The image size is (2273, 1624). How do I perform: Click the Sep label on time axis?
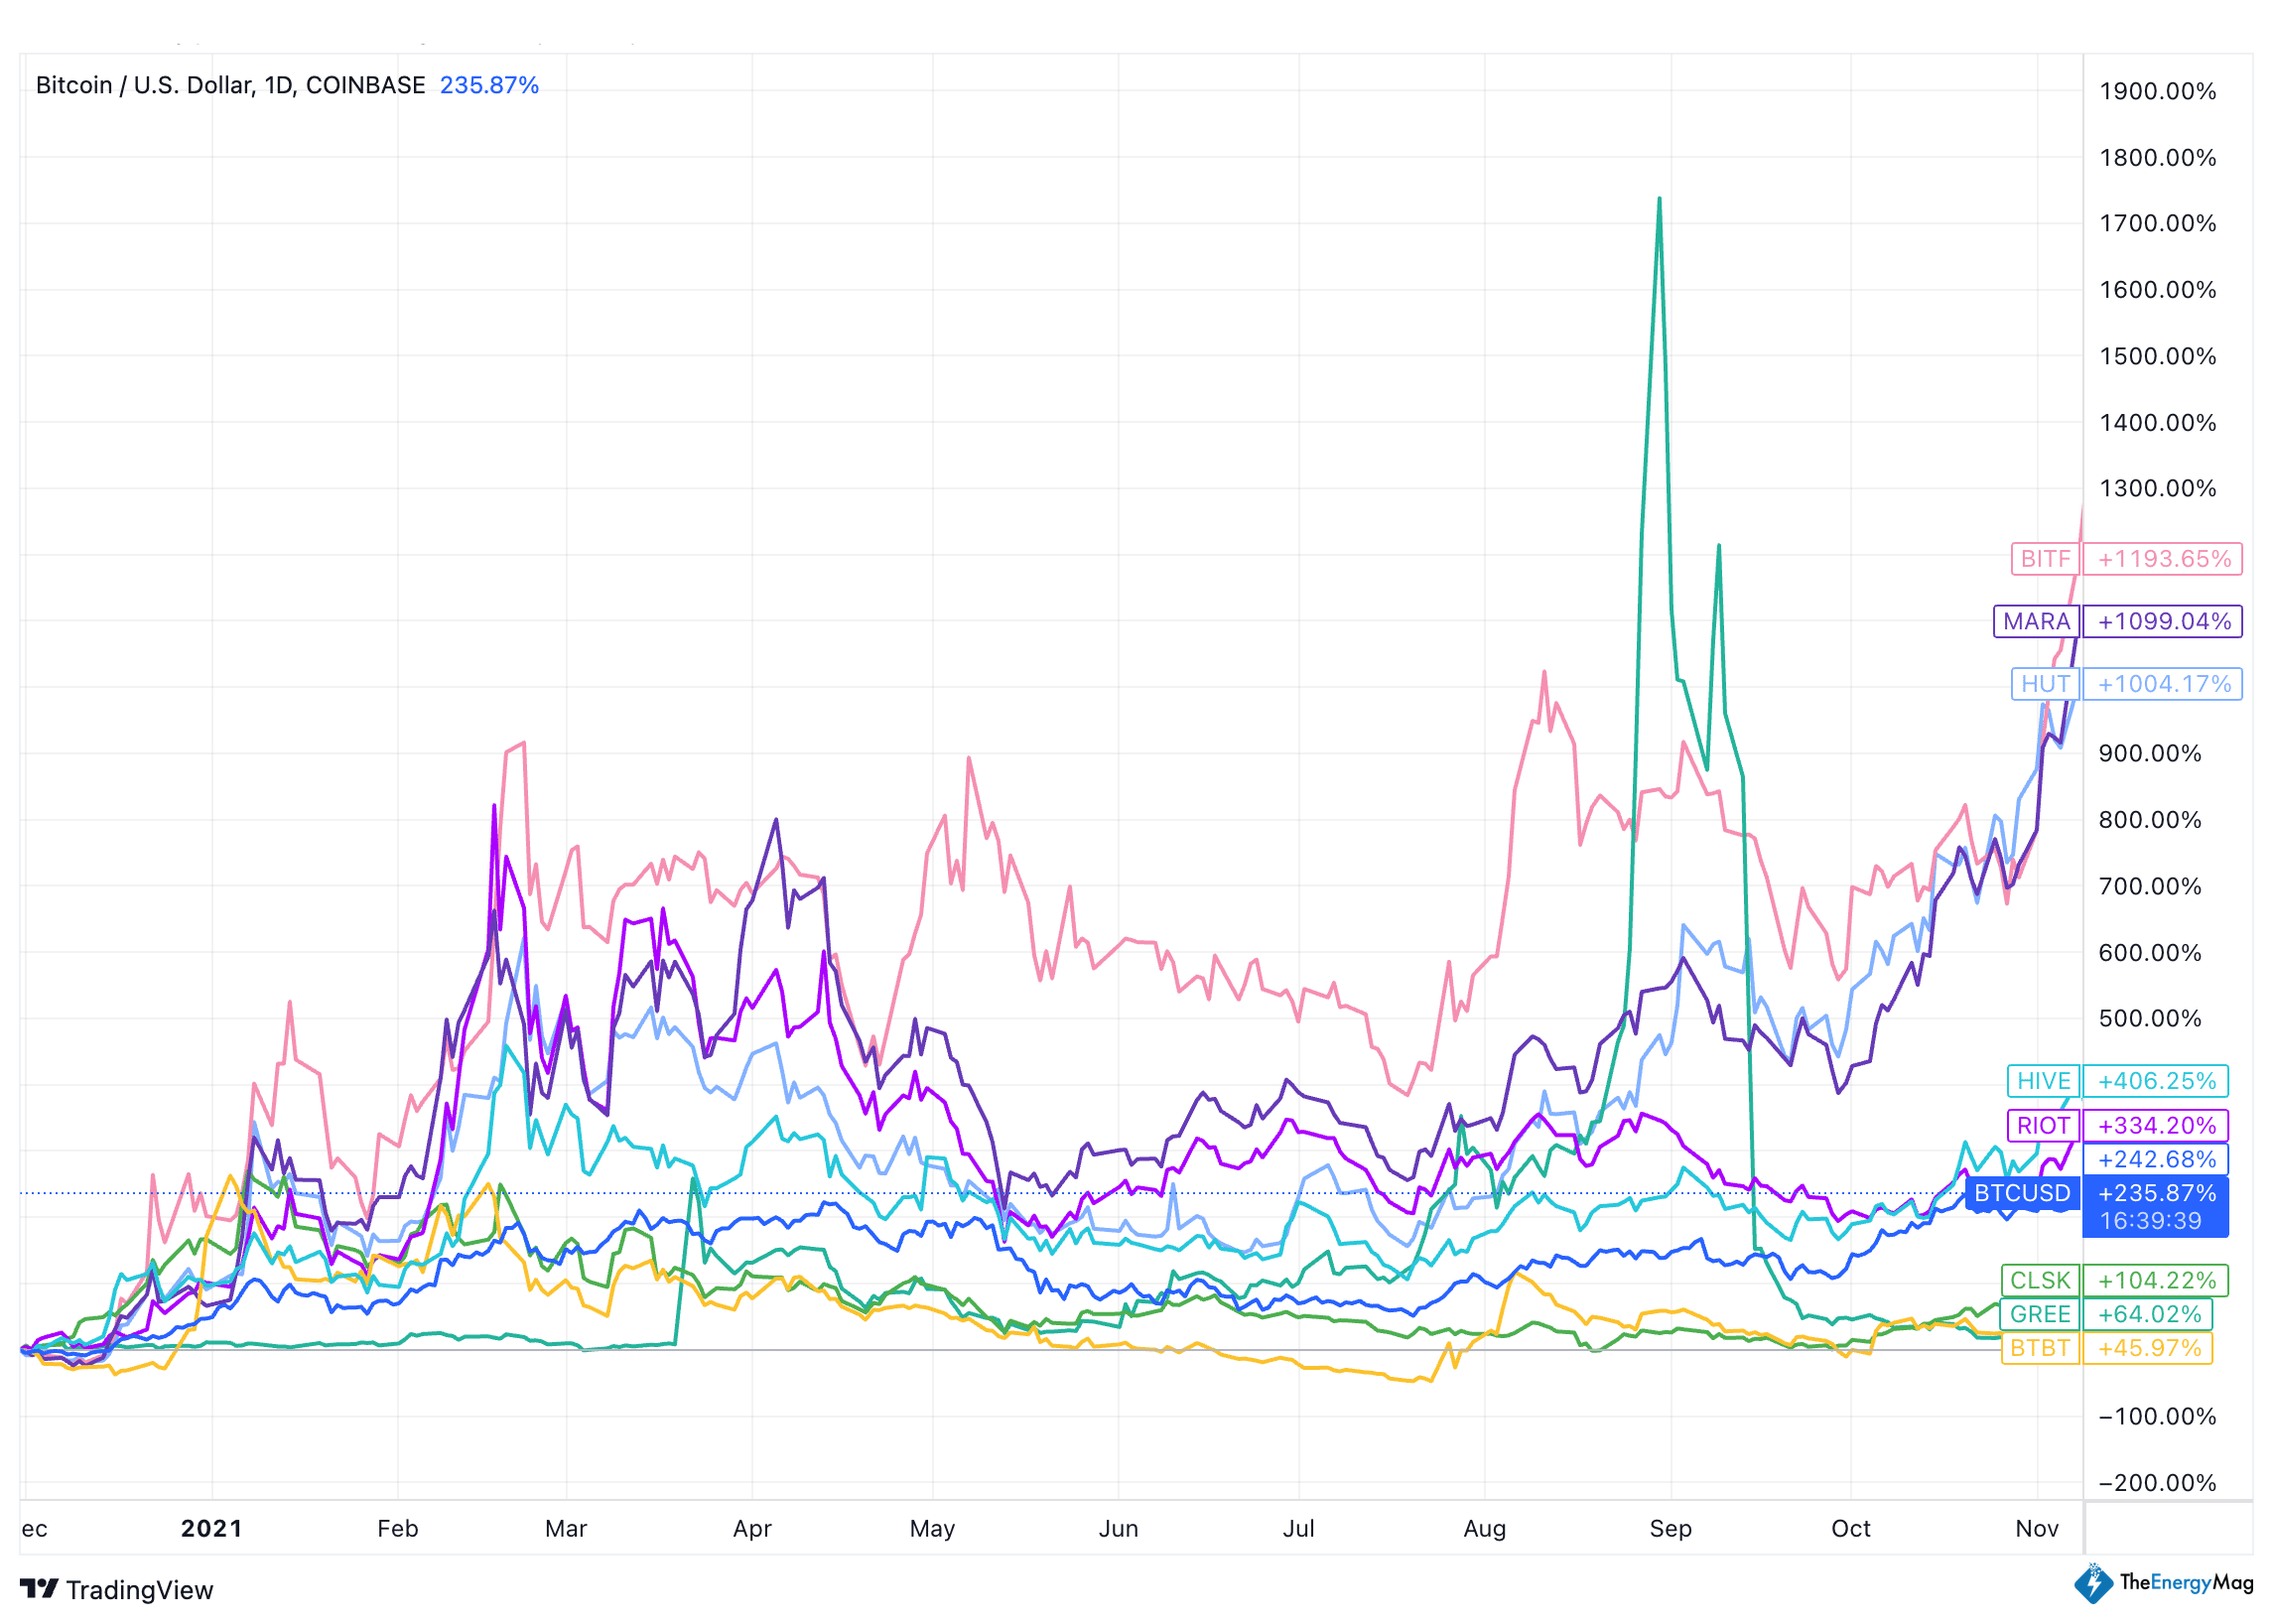point(1670,1529)
